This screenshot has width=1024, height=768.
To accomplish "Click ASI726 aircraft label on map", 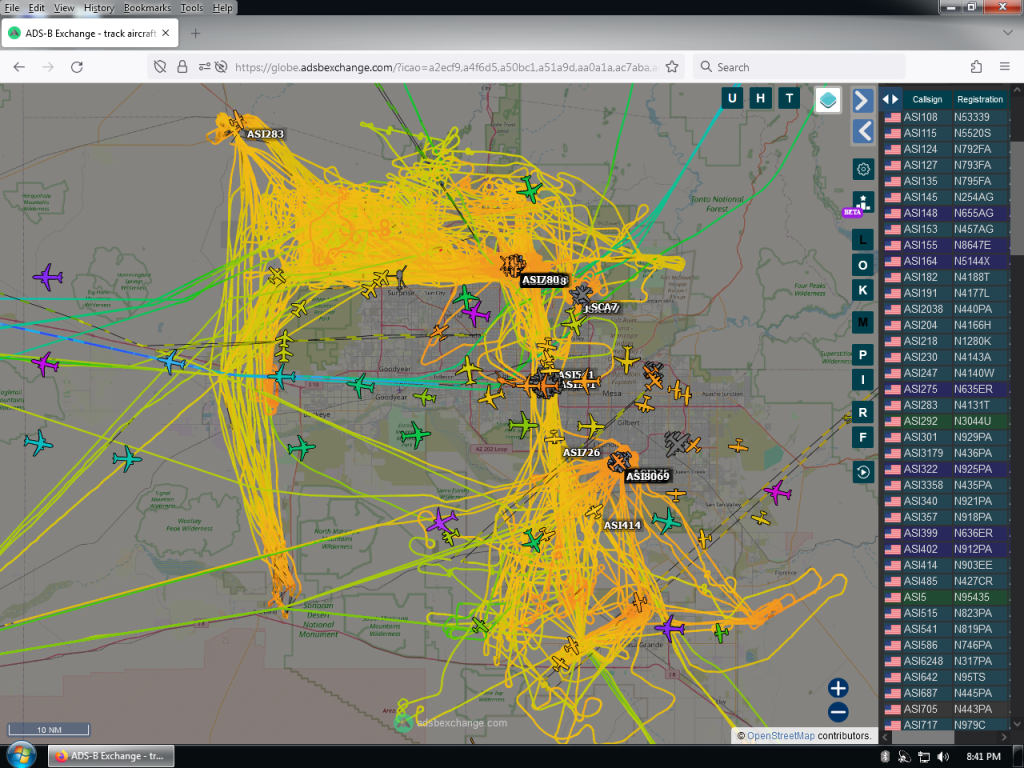I will coord(581,453).
